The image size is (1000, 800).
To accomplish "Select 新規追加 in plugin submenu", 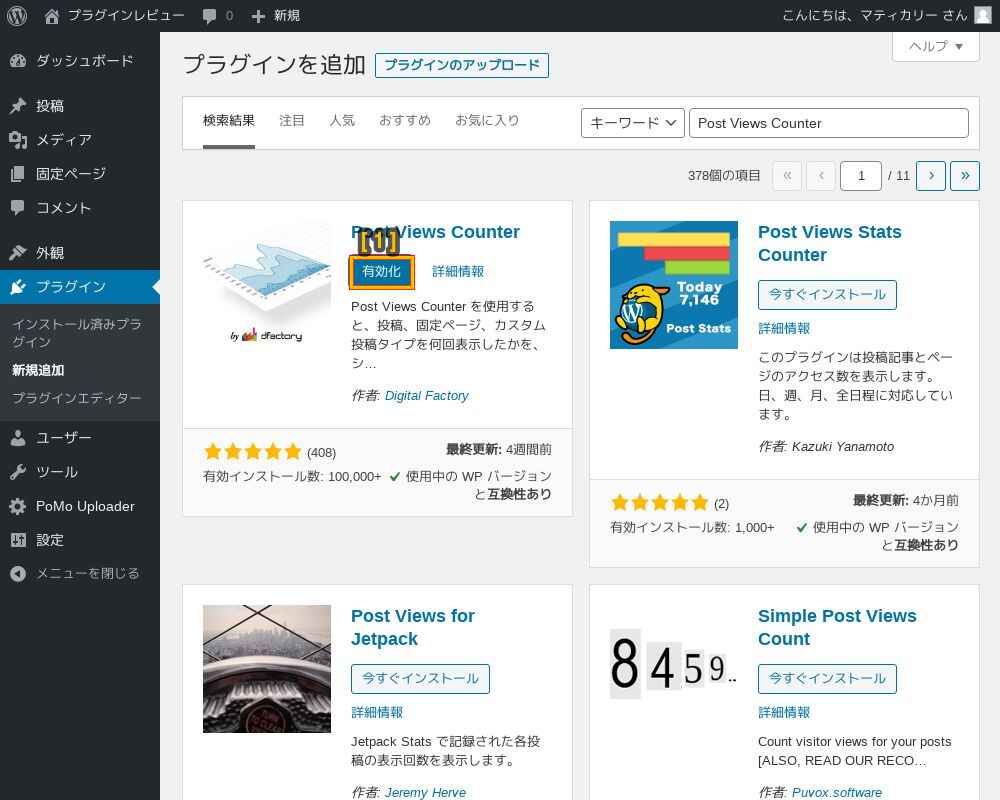I will click(38, 370).
